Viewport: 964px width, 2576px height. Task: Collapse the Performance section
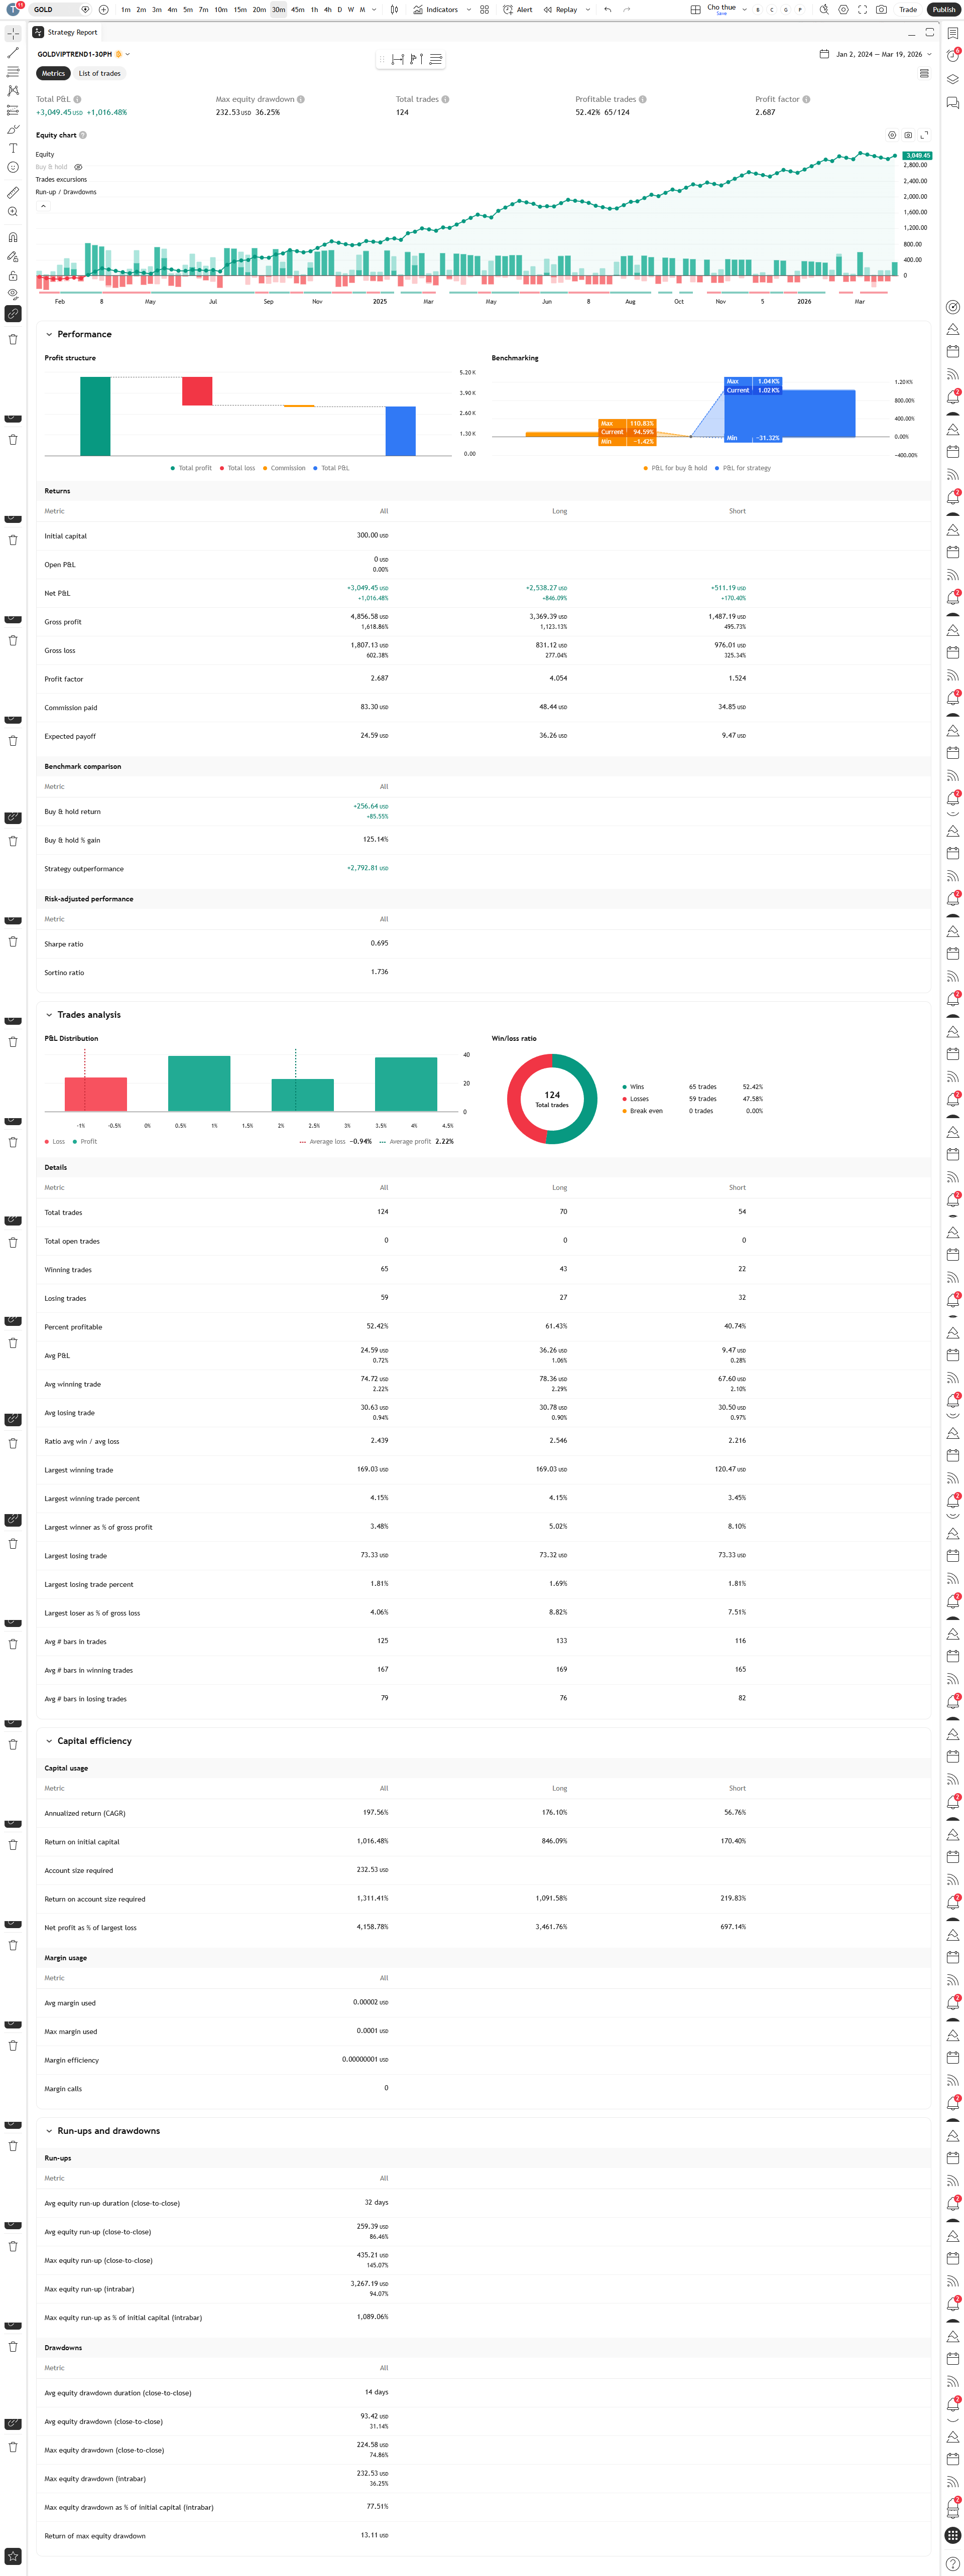click(x=49, y=334)
